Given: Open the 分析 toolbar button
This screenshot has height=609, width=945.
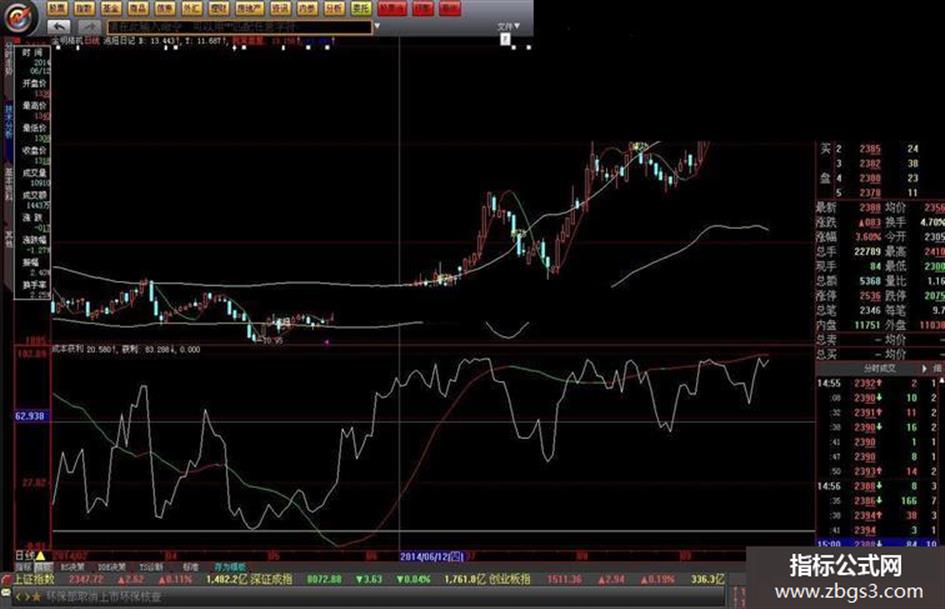Looking at the screenshot, I should tap(334, 8).
